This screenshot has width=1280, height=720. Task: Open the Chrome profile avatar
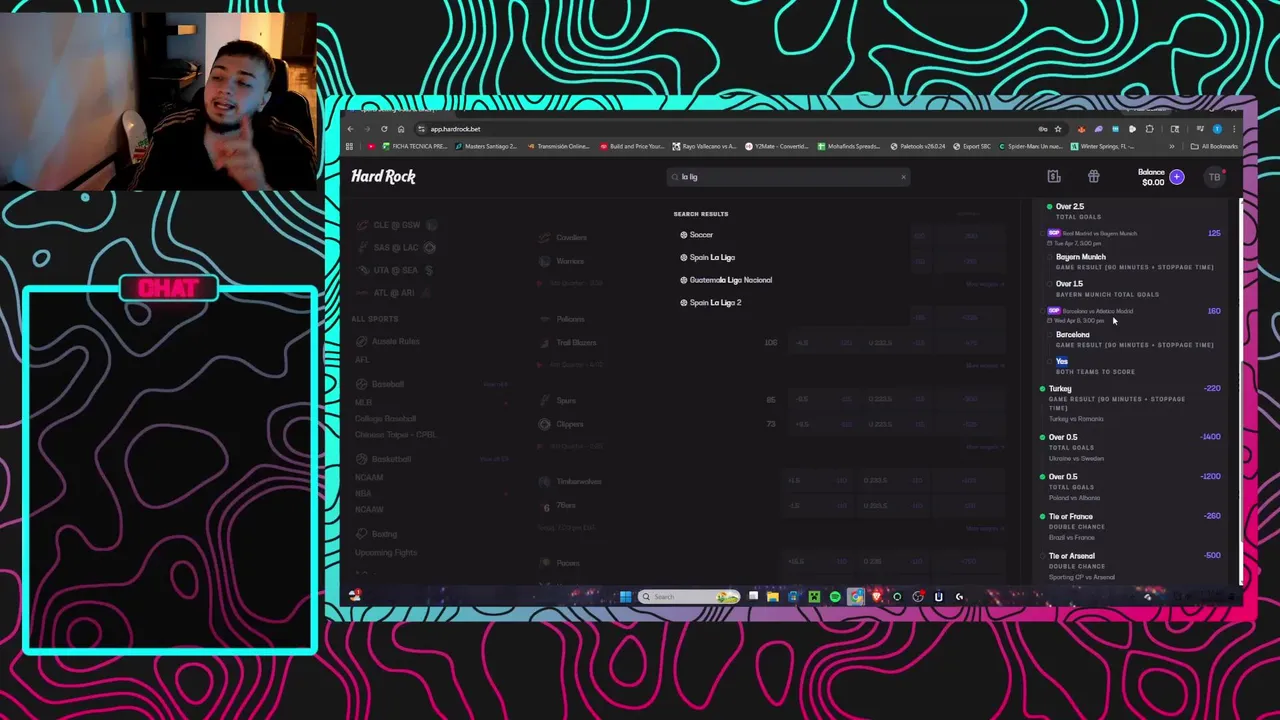[x=1217, y=129]
